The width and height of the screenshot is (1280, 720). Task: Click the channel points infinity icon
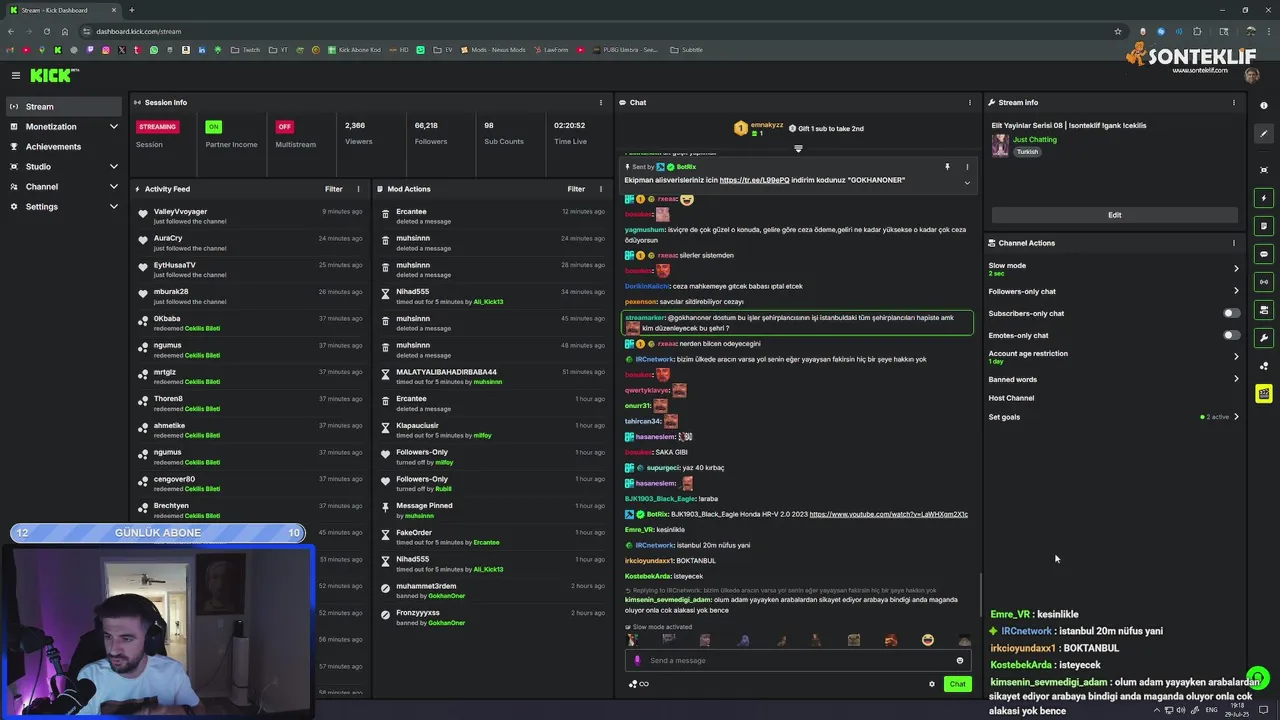click(644, 684)
